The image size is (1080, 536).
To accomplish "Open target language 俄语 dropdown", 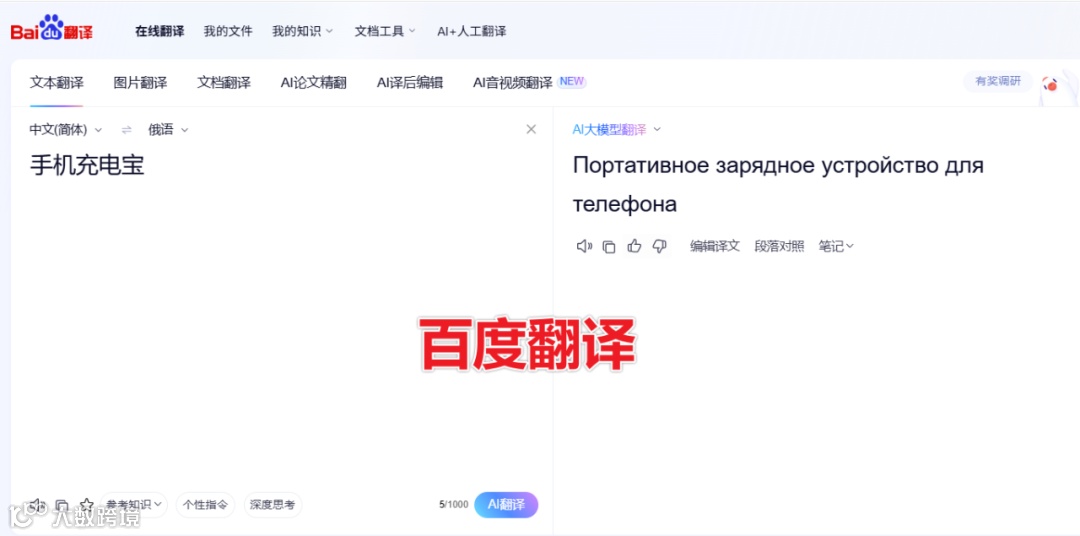I will tap(168, 130).
